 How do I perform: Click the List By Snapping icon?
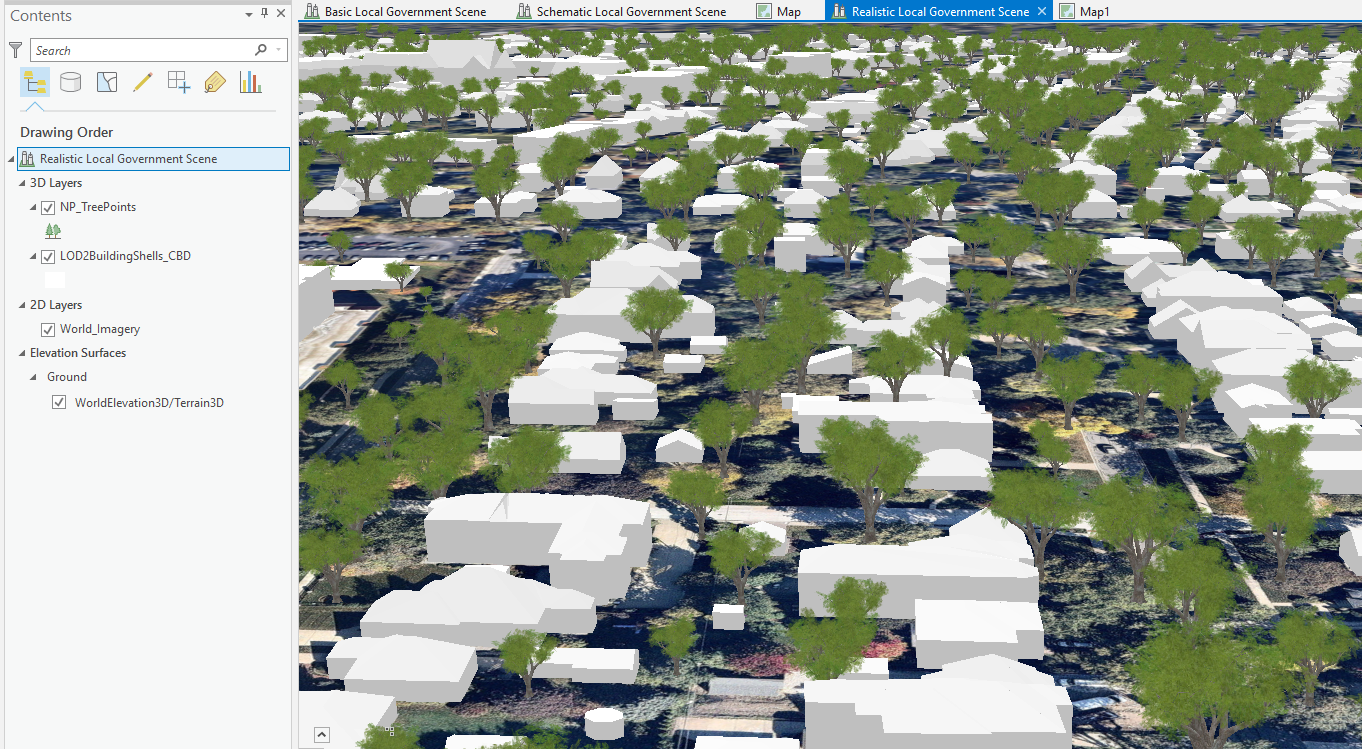pyautogui.click(x=178, y=82)
